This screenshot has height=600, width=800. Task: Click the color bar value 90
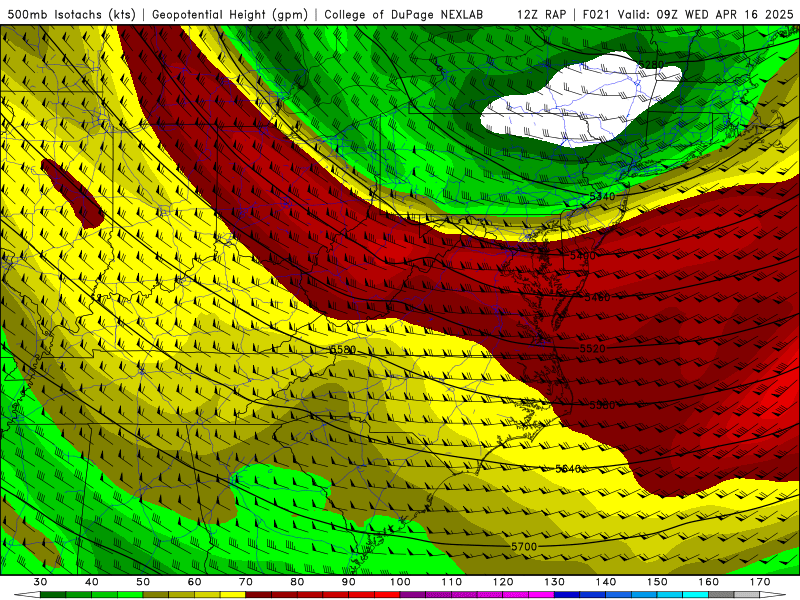pyautogui.click(x=348, y=582)
